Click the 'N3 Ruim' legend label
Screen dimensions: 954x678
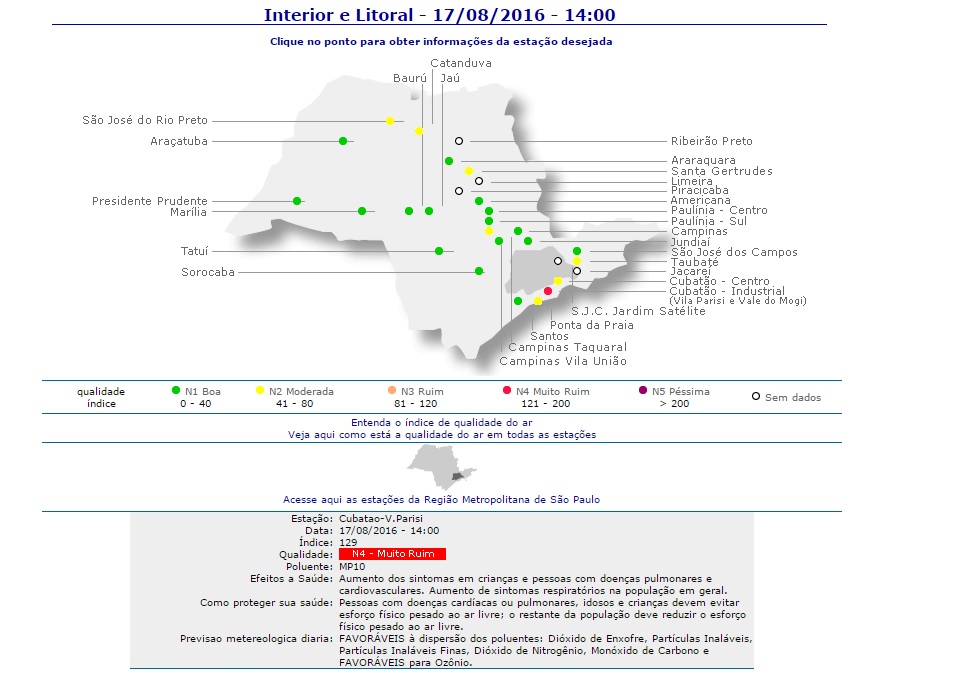(x=422, y=391)
